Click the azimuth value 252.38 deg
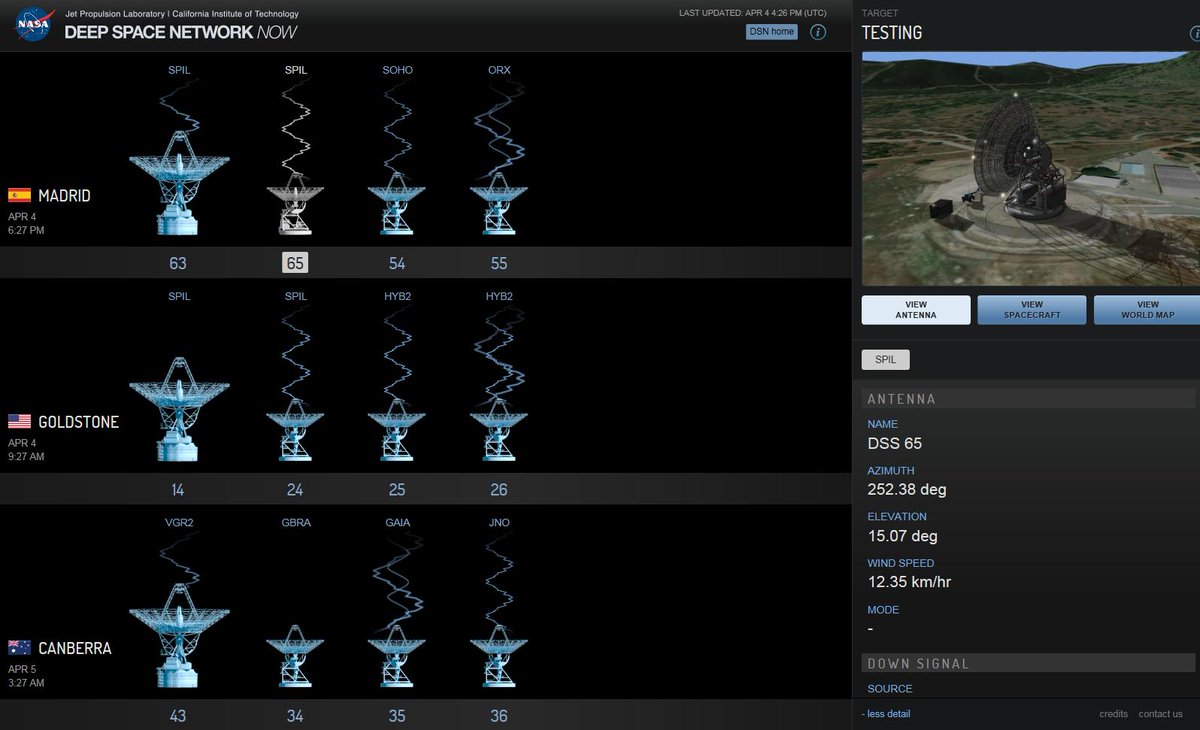Viewport: 1200px width, 730px height. pos(907,489)
